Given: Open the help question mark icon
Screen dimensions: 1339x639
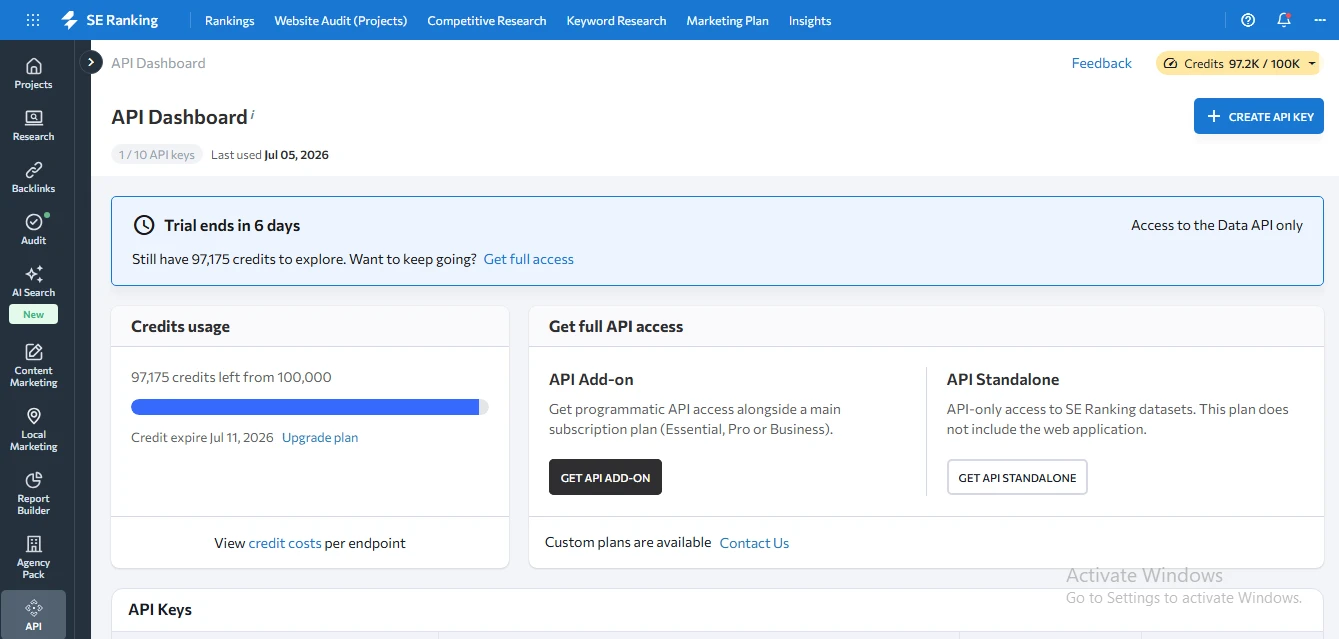Looking at the screenshot, I should click(x=1248, y=20).
